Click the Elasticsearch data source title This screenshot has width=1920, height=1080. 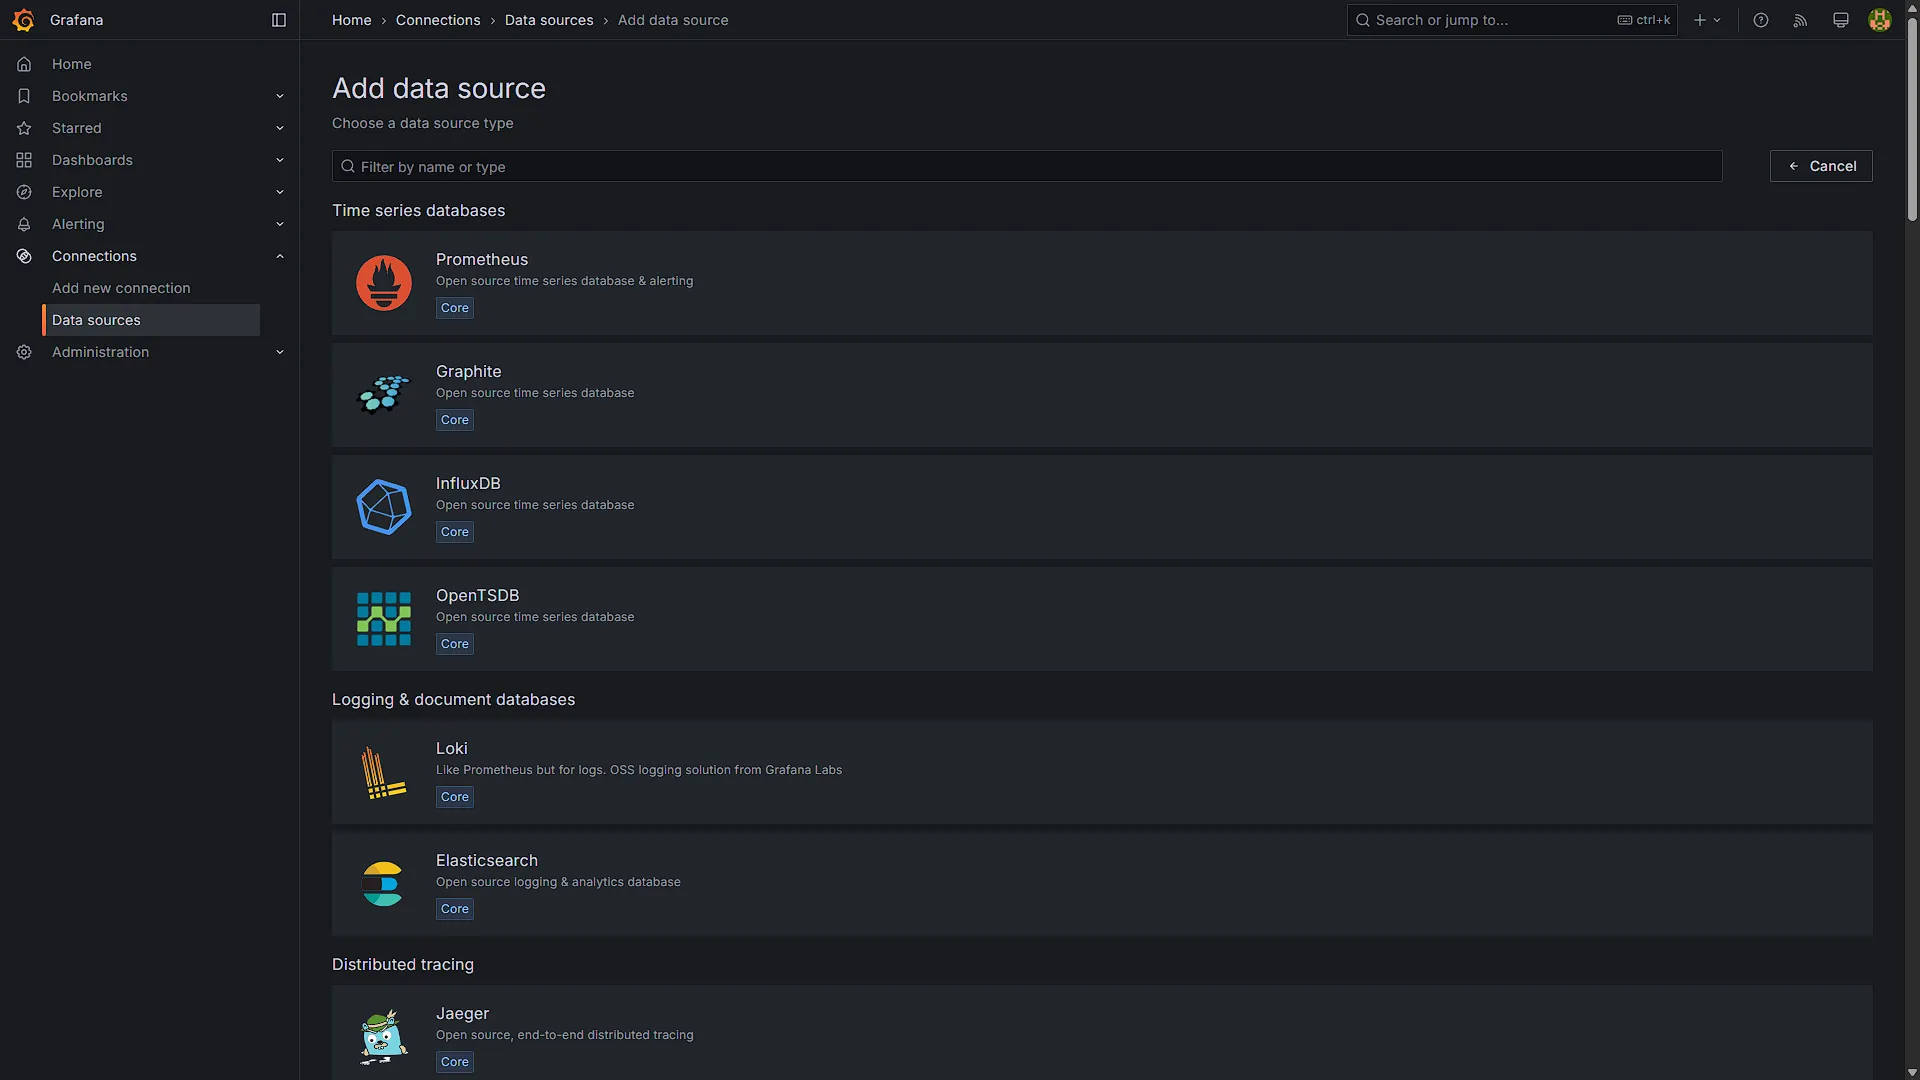[487, 860]
